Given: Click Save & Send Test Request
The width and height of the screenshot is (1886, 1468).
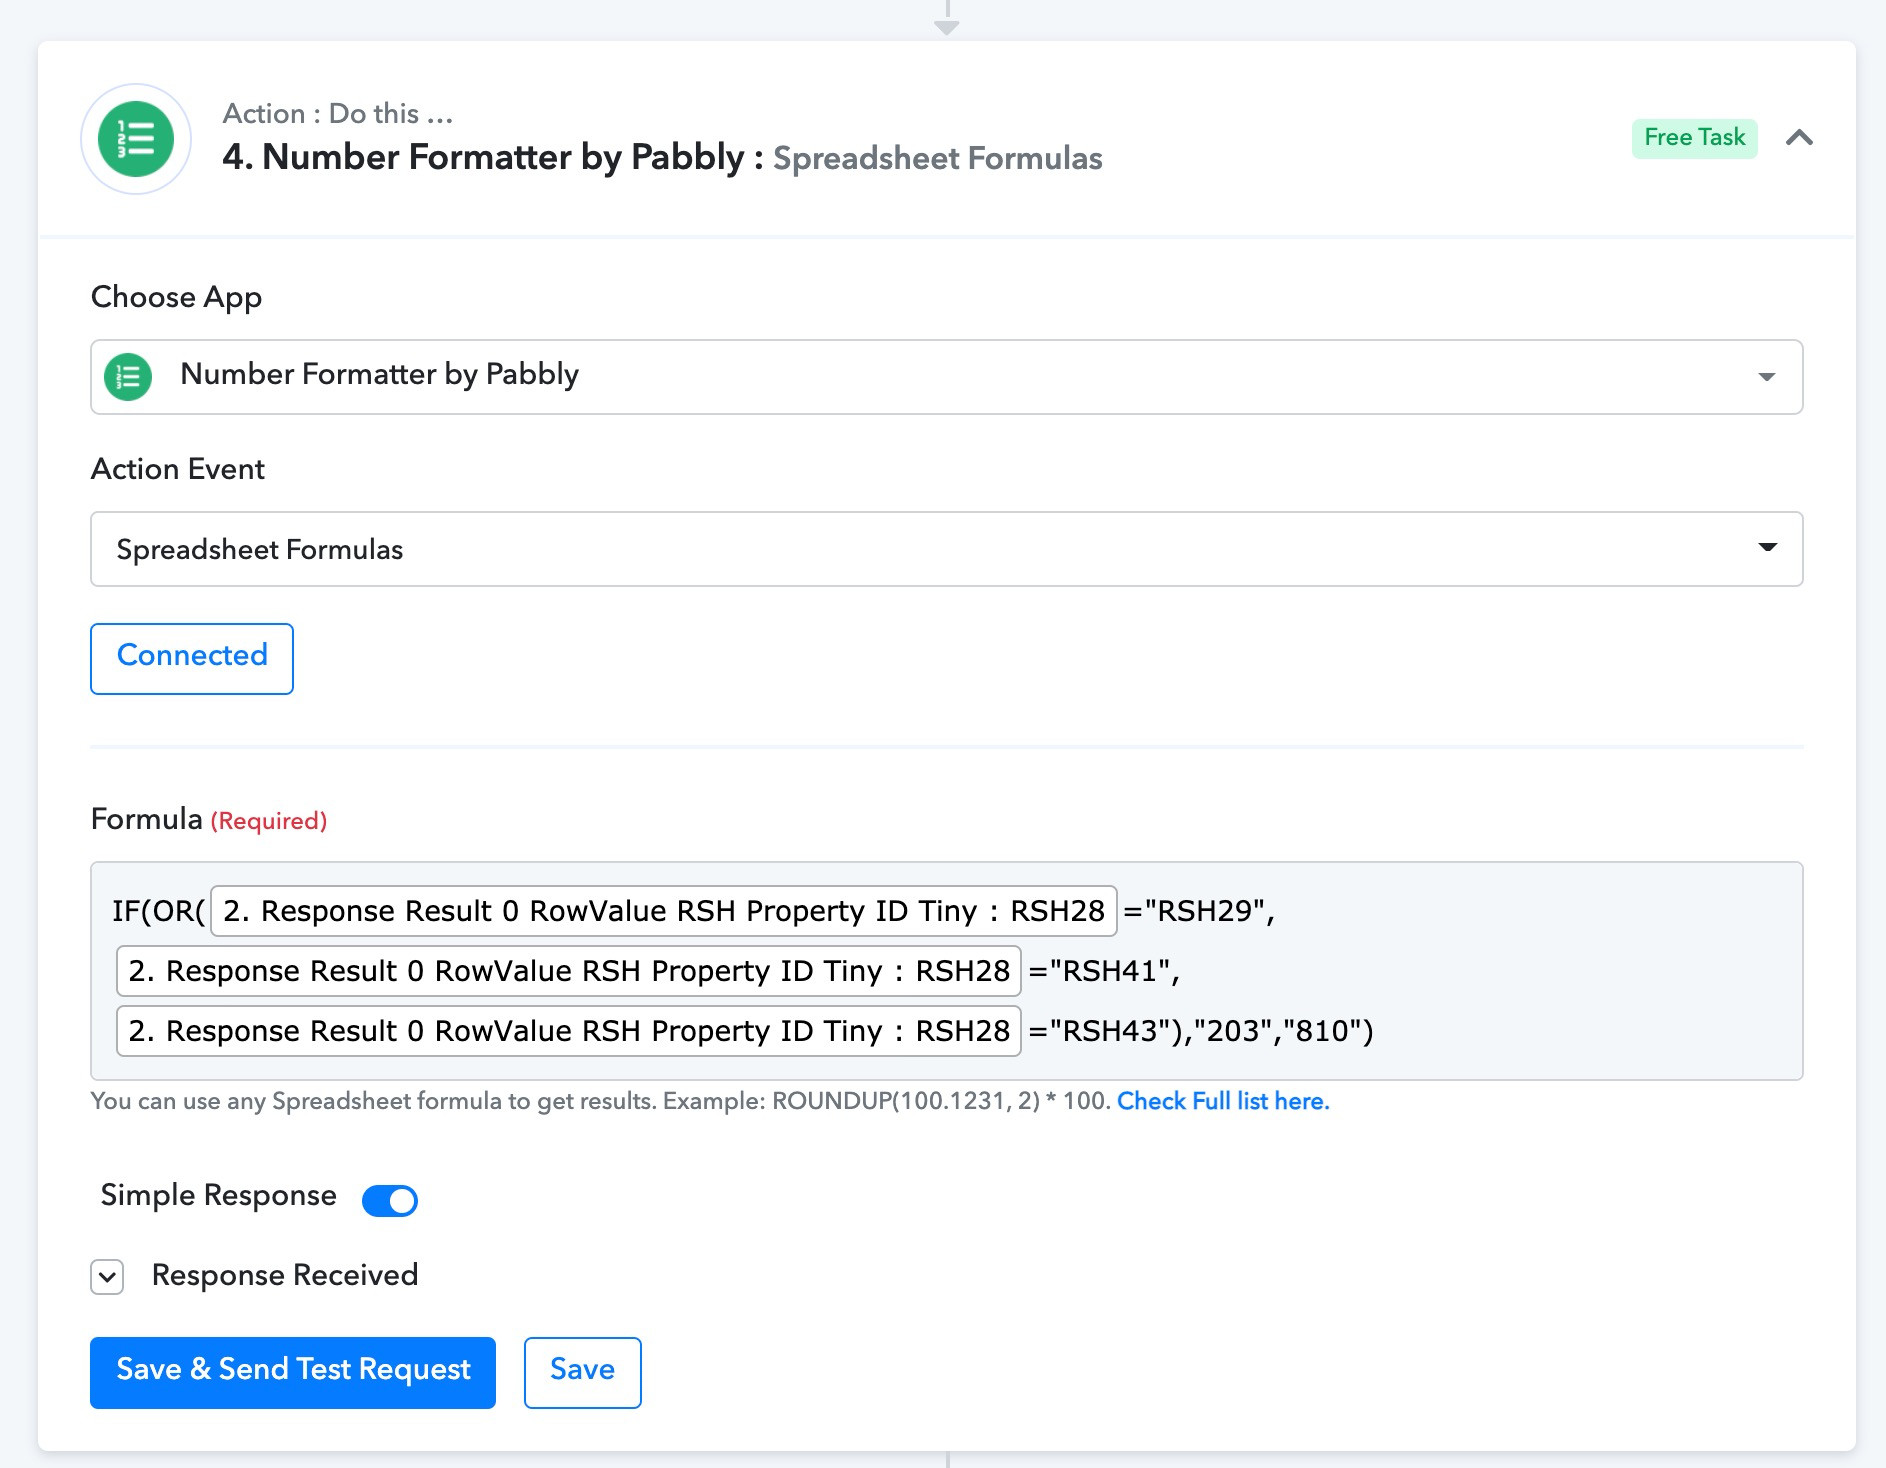Looking at the screenshot, I should click(293, 1372).
